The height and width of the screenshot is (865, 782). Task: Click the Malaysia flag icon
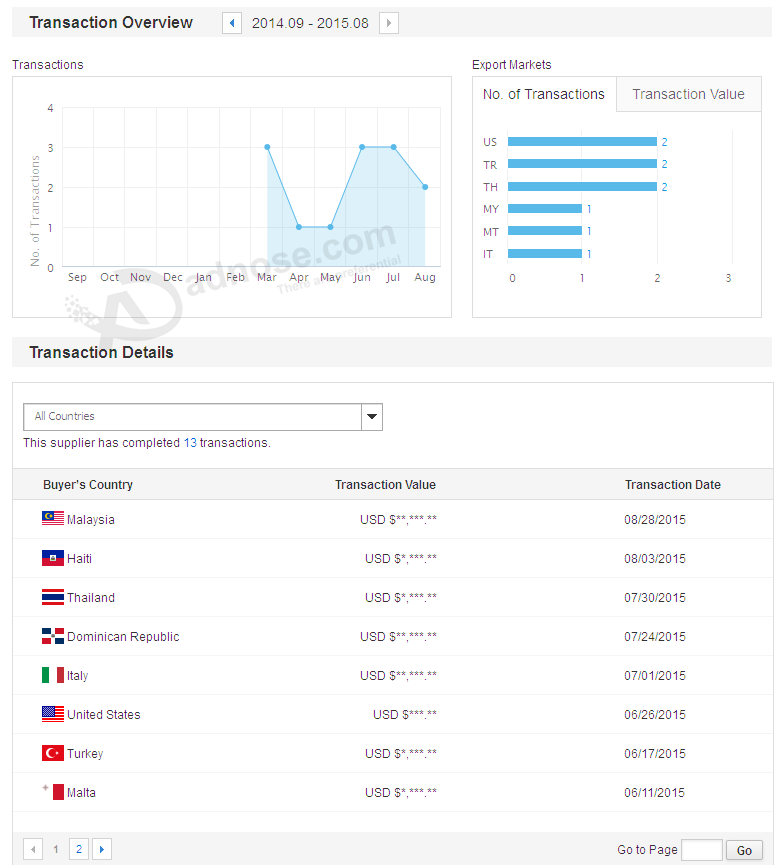tap(53, 518)
